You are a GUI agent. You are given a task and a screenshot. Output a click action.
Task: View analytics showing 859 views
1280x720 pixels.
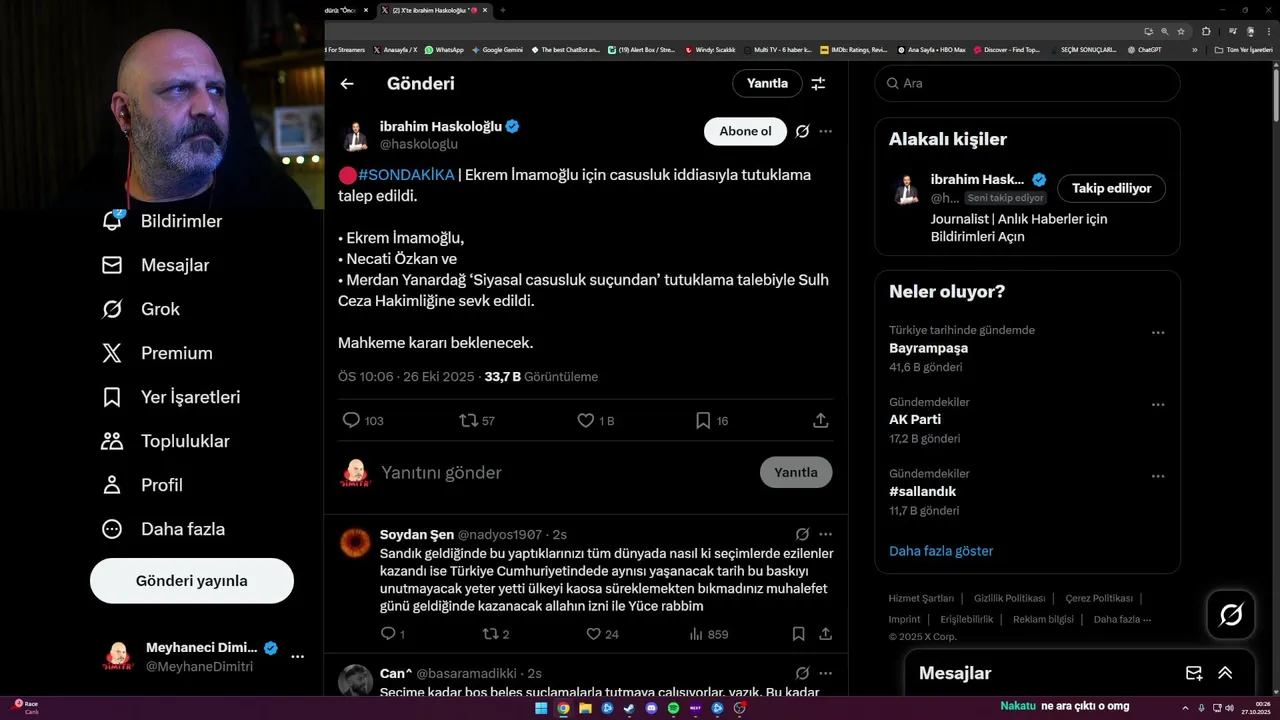[708, 634]
